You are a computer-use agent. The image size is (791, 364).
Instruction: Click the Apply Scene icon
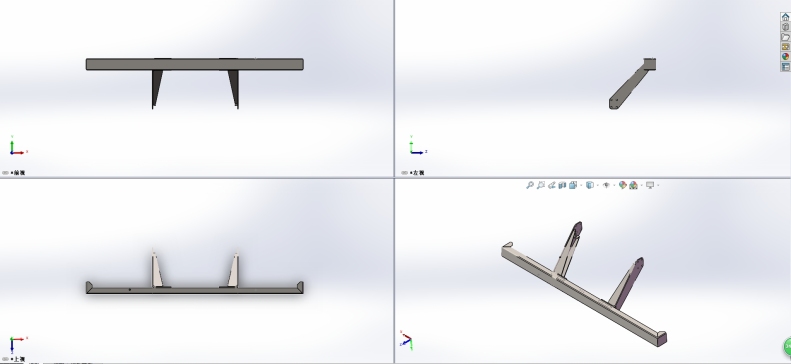click(x=634, y=185)
